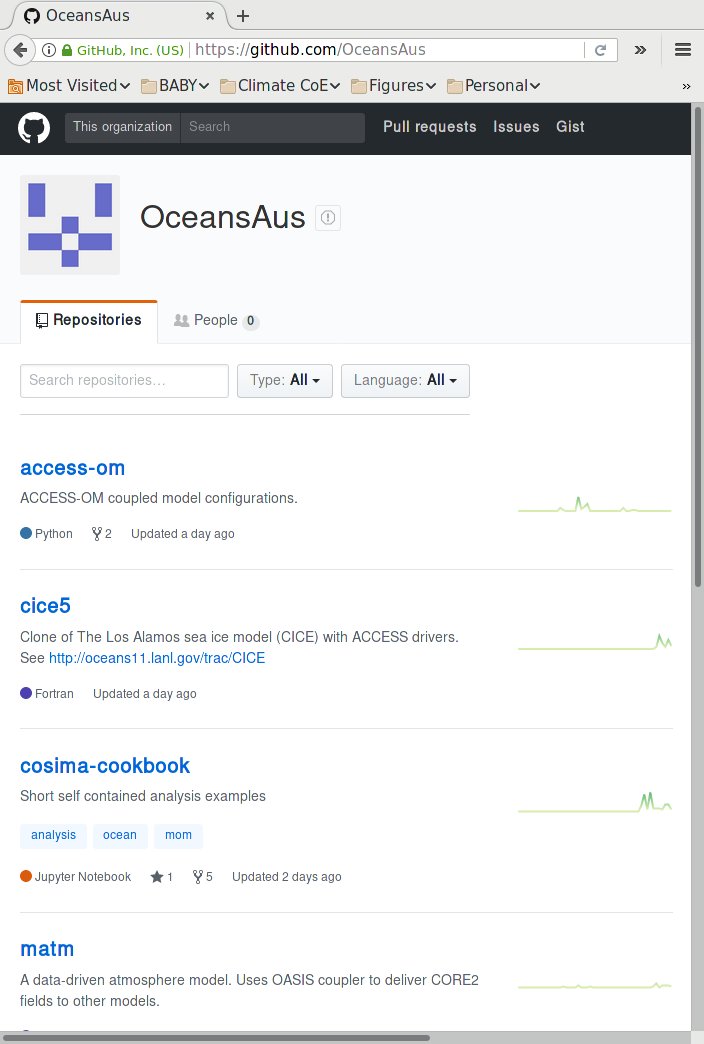
Task: Click the 'Updated 2 days ago' text
Action: (x=286, y=877)
